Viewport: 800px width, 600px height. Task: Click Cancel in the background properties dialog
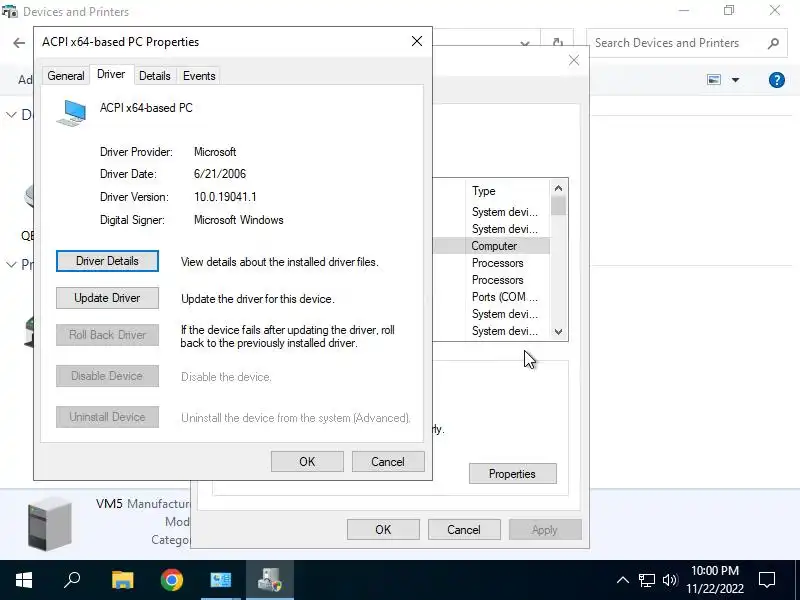pos(464,530)
